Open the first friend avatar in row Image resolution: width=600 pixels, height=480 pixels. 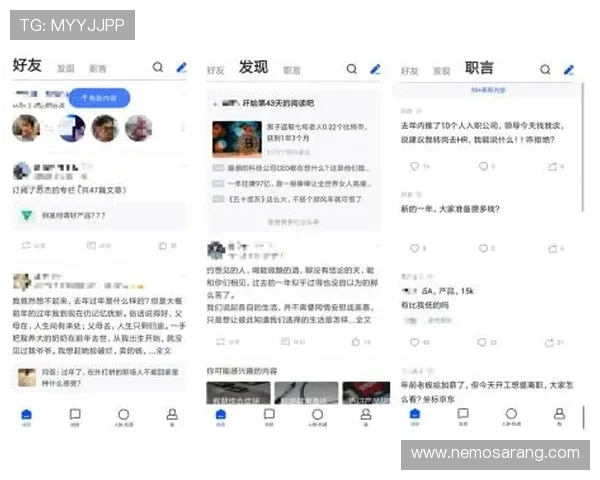(26, 128)
